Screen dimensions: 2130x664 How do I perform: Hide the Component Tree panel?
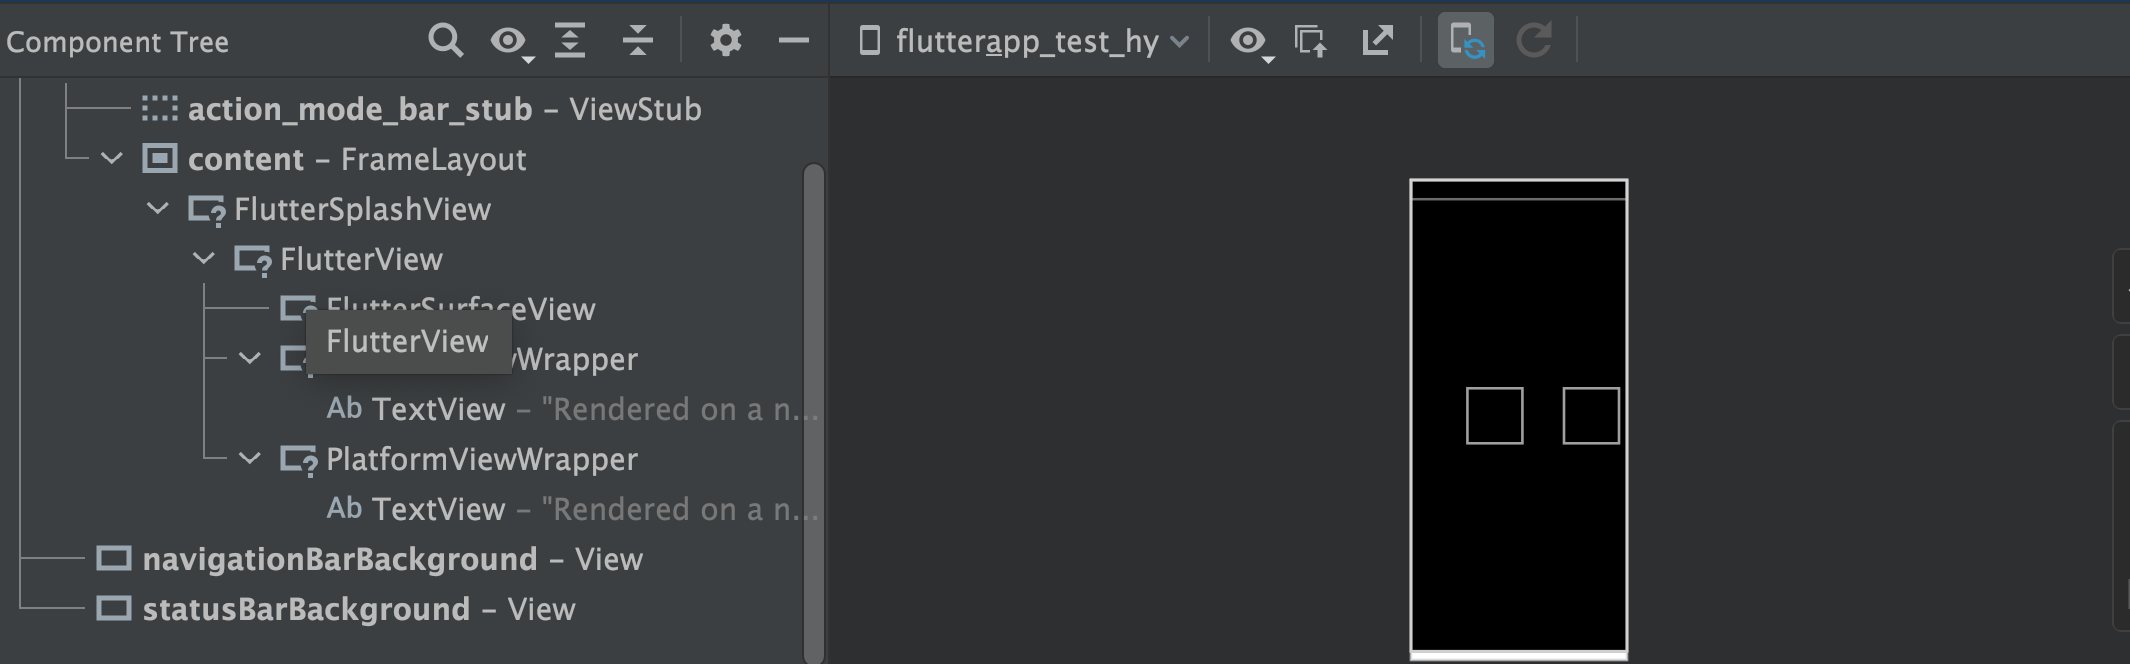tap(793, 41)
